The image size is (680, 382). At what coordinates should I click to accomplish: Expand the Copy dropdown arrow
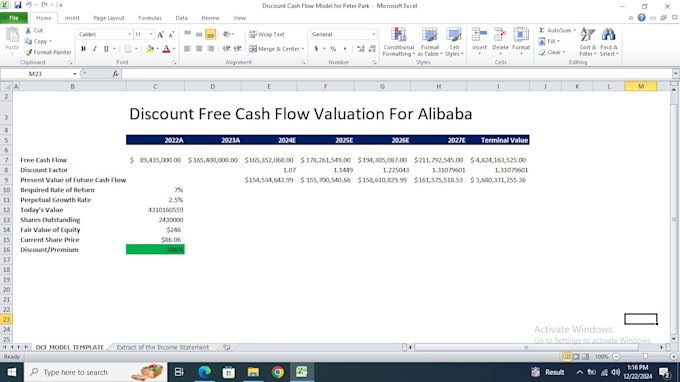click(x=50, y=42)
